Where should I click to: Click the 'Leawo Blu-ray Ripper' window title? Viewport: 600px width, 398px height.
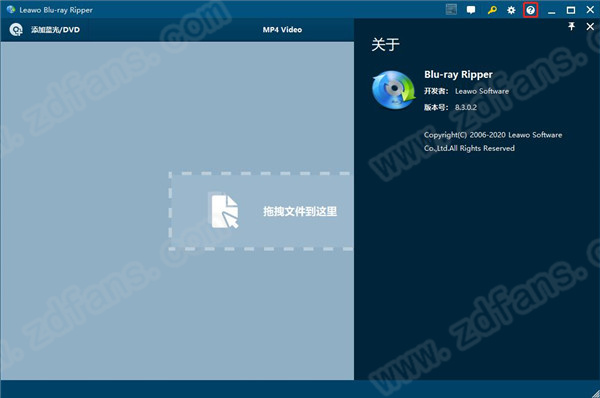[x=56, y=10]
